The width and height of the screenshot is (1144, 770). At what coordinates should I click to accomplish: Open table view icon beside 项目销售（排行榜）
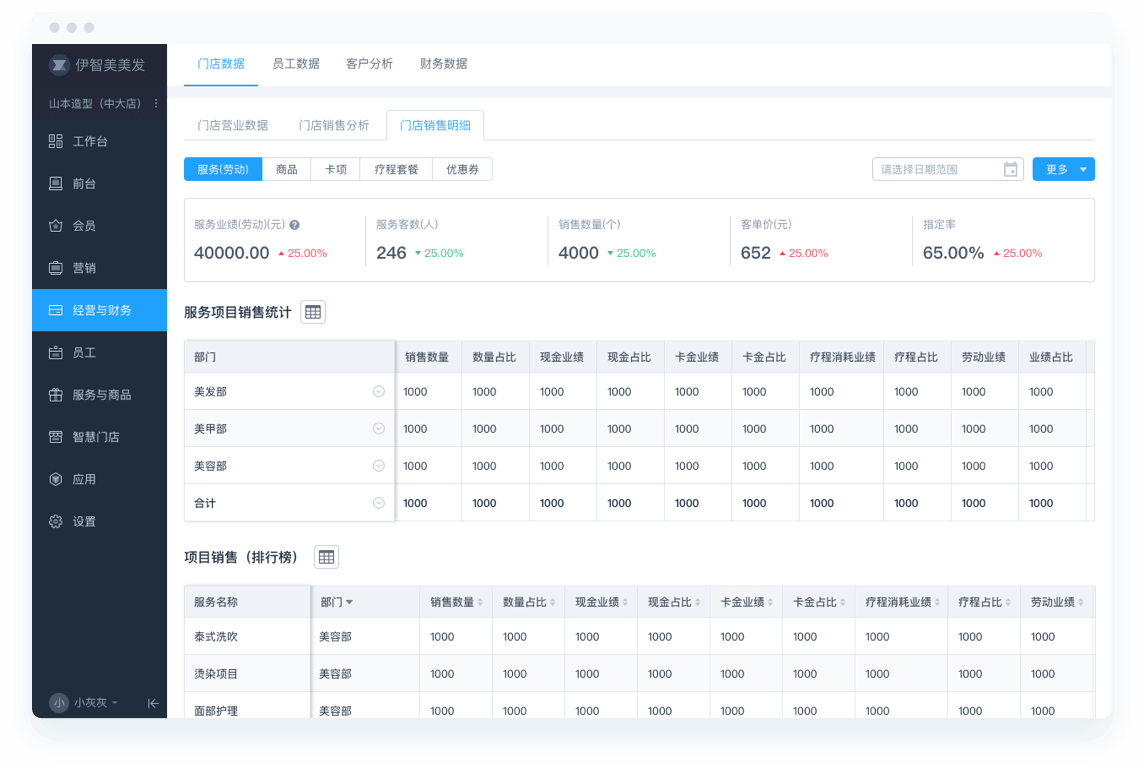[326, 558]
